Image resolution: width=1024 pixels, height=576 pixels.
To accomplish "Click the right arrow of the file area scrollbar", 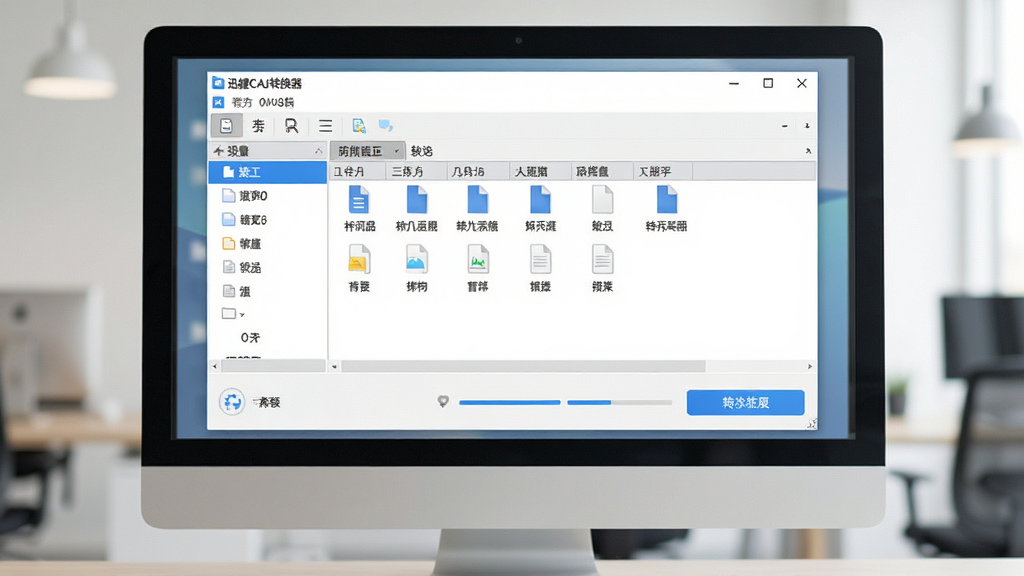I will [x=810, y=366].
